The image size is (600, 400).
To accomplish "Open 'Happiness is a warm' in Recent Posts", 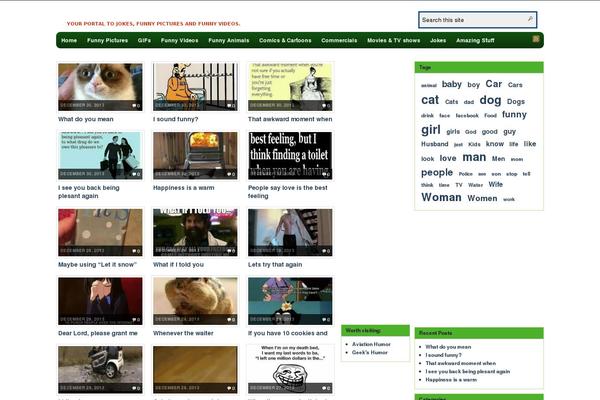I will (x=451, y=380).
